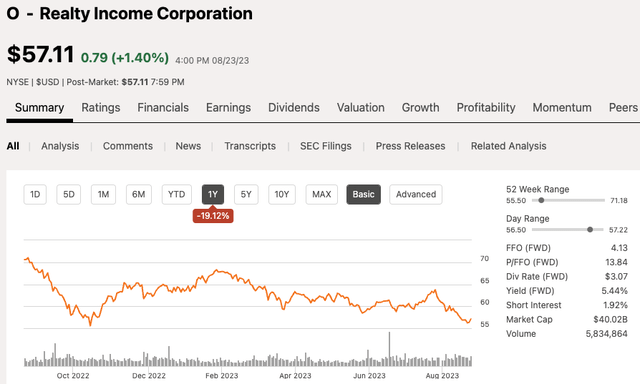
Task: Click the tall June 2023 volume bar
Action: [389, 349]
